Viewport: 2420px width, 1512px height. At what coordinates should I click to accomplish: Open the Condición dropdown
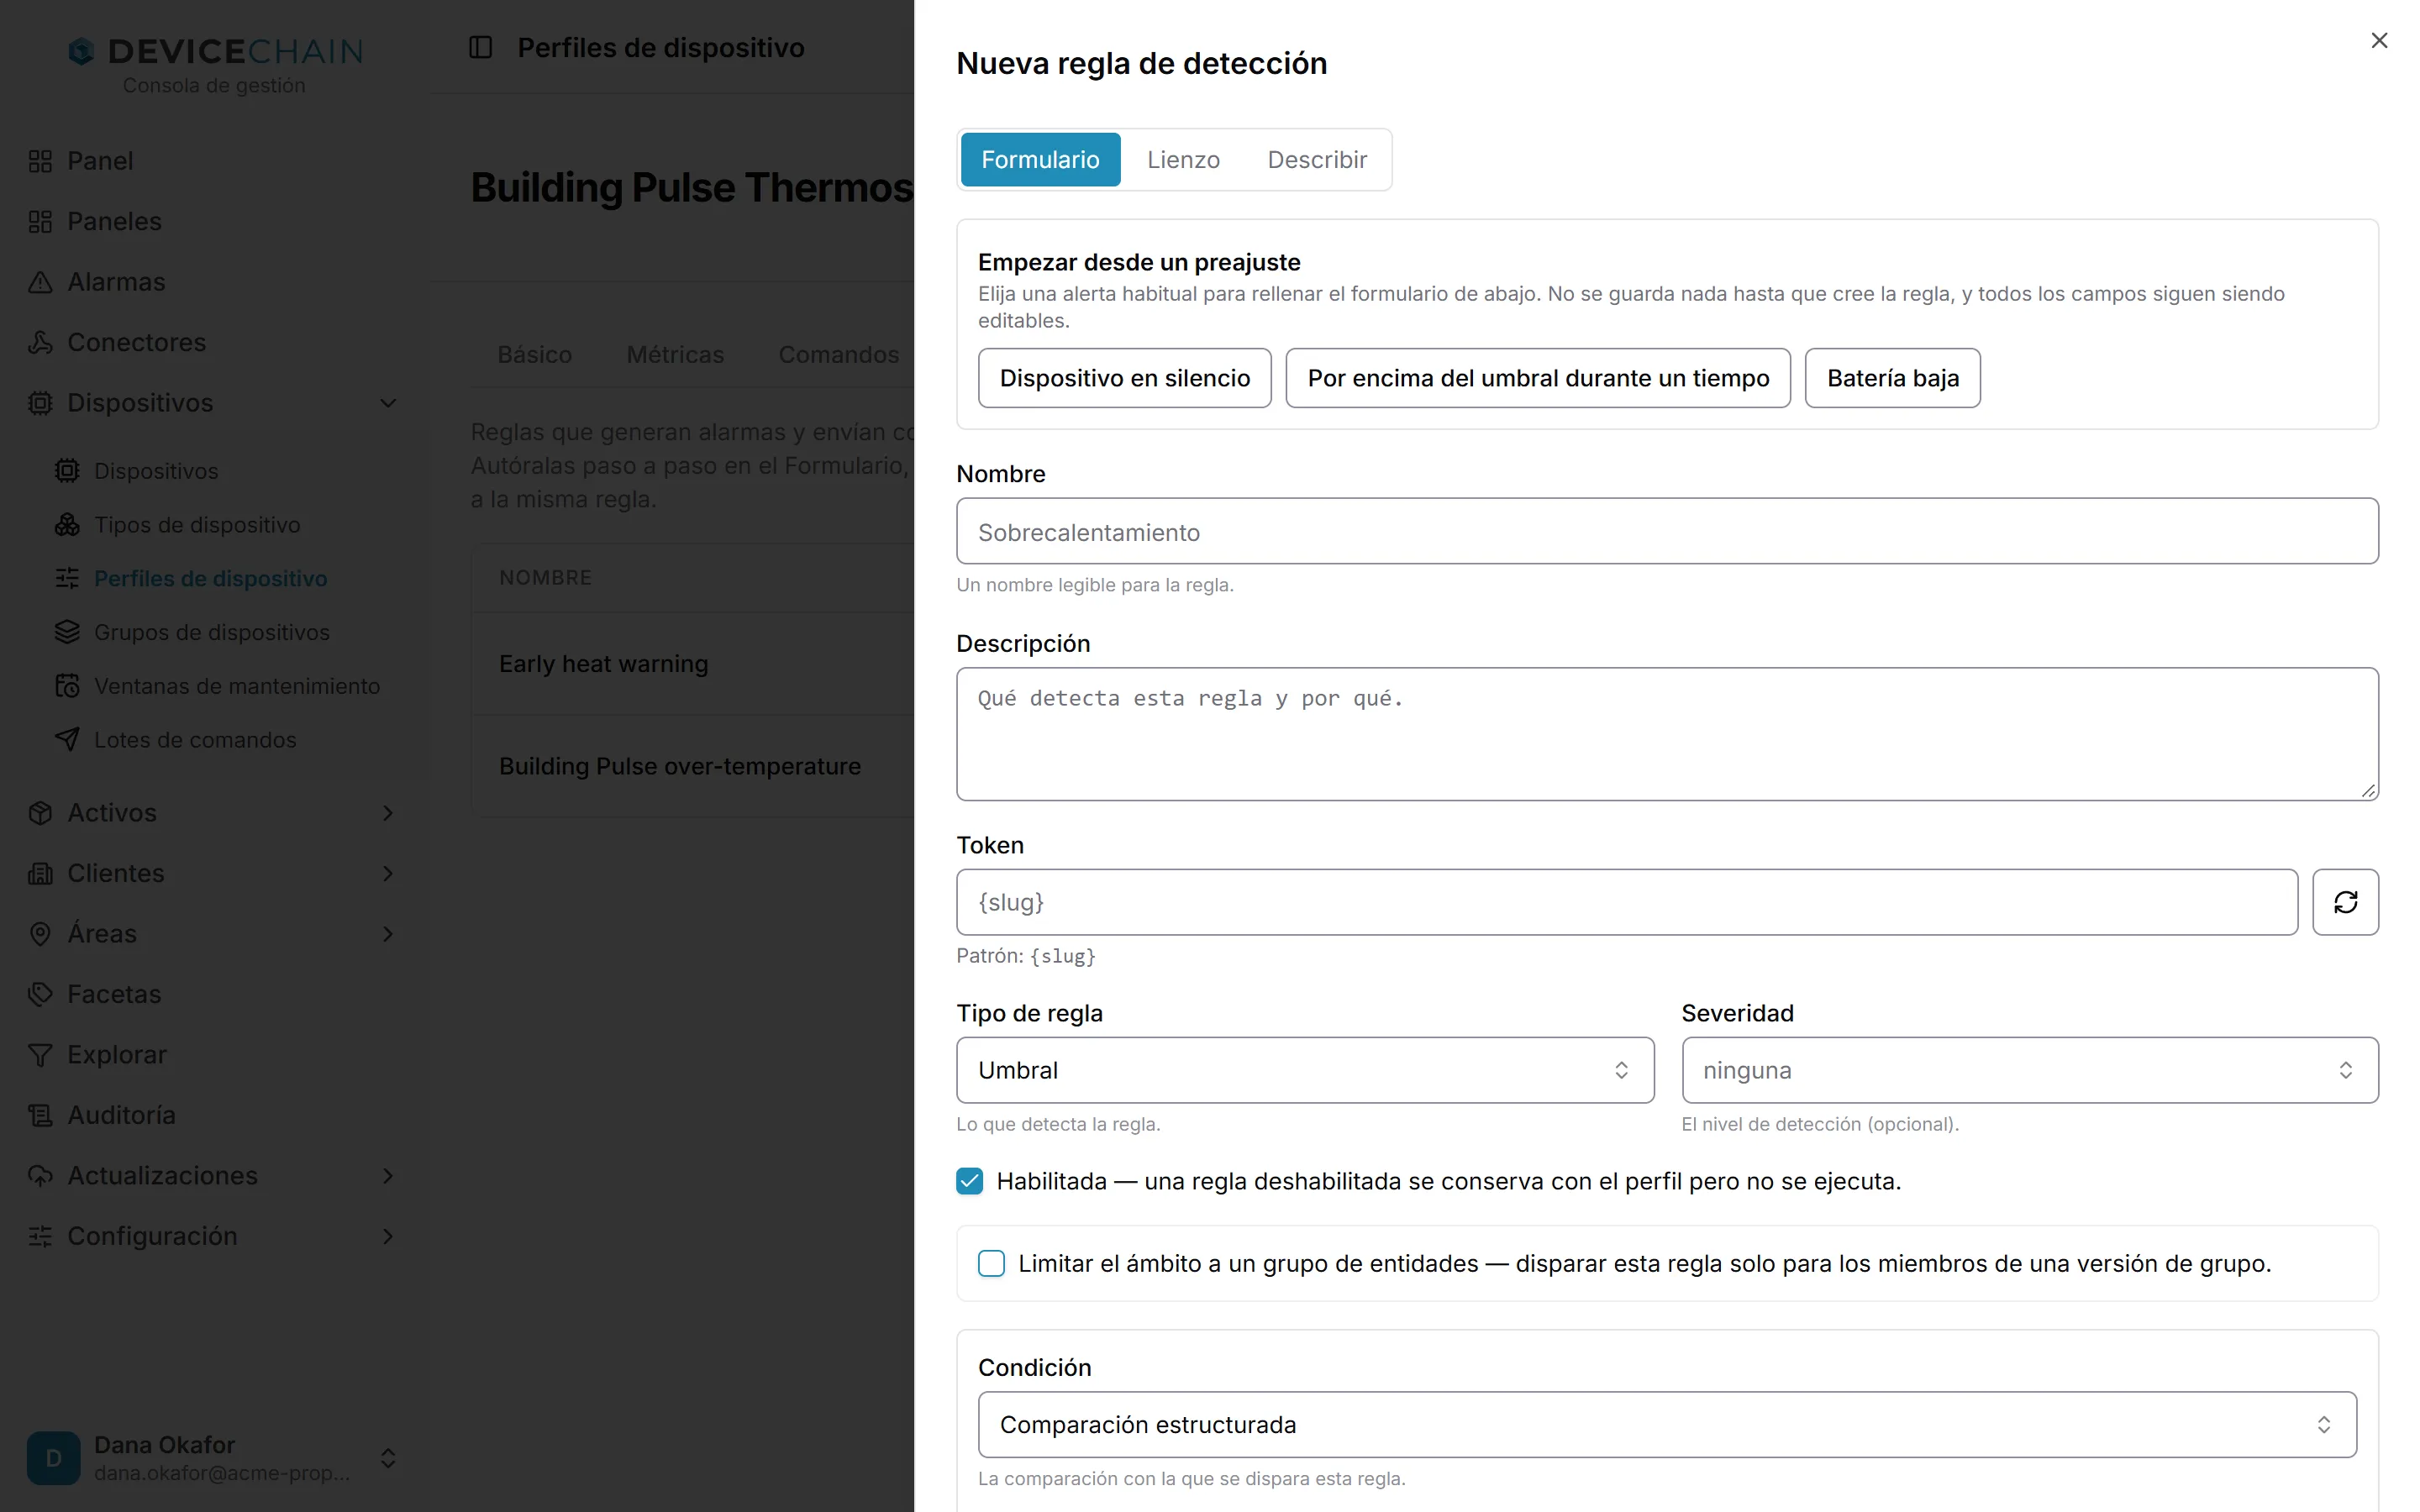click(x=1667, y=1424)
